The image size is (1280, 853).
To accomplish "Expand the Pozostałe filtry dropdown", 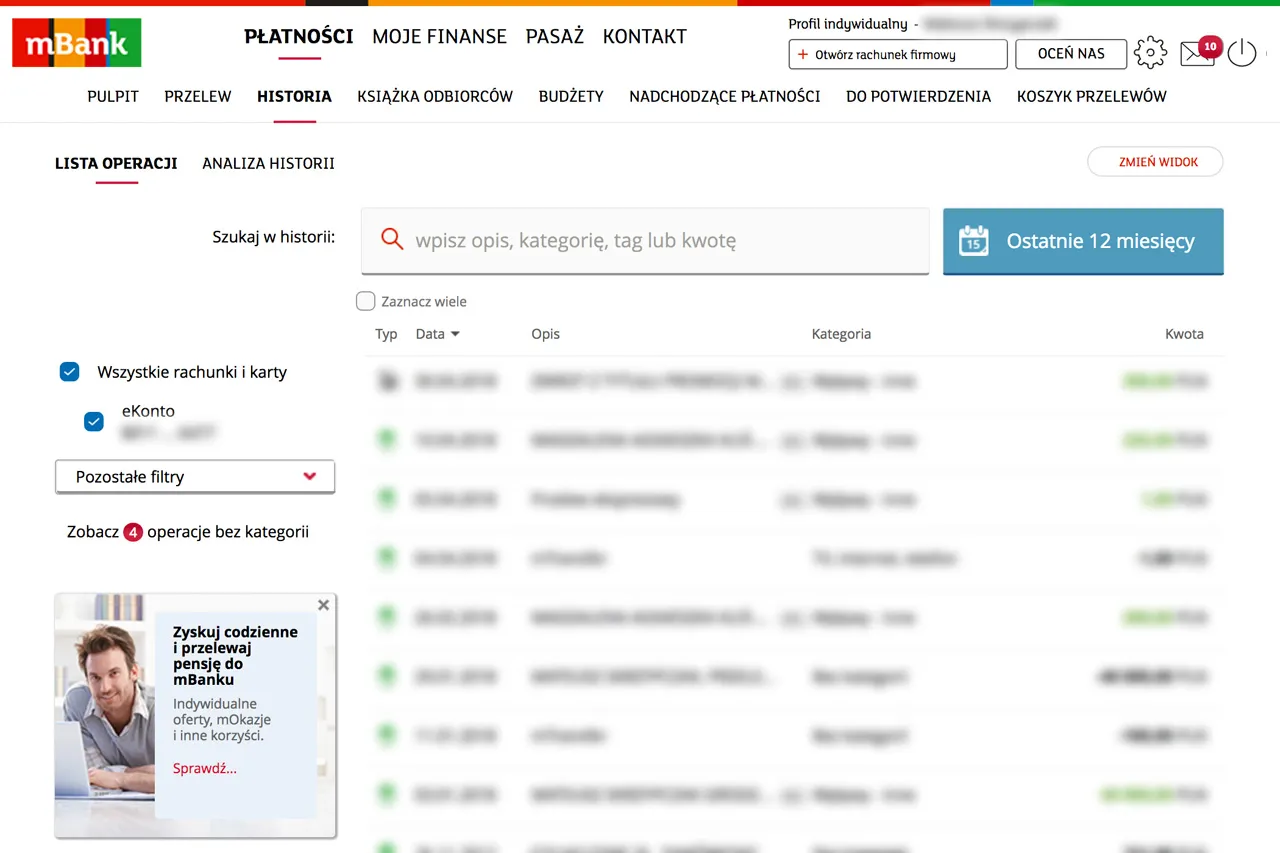I will tap(195, 477).
